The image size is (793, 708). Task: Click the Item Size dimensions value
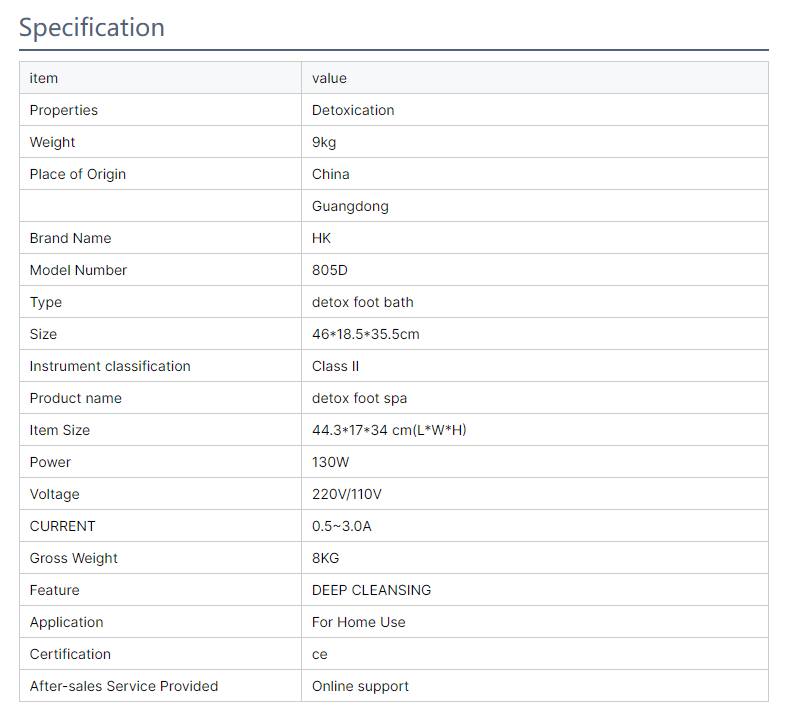pos(389,430)
